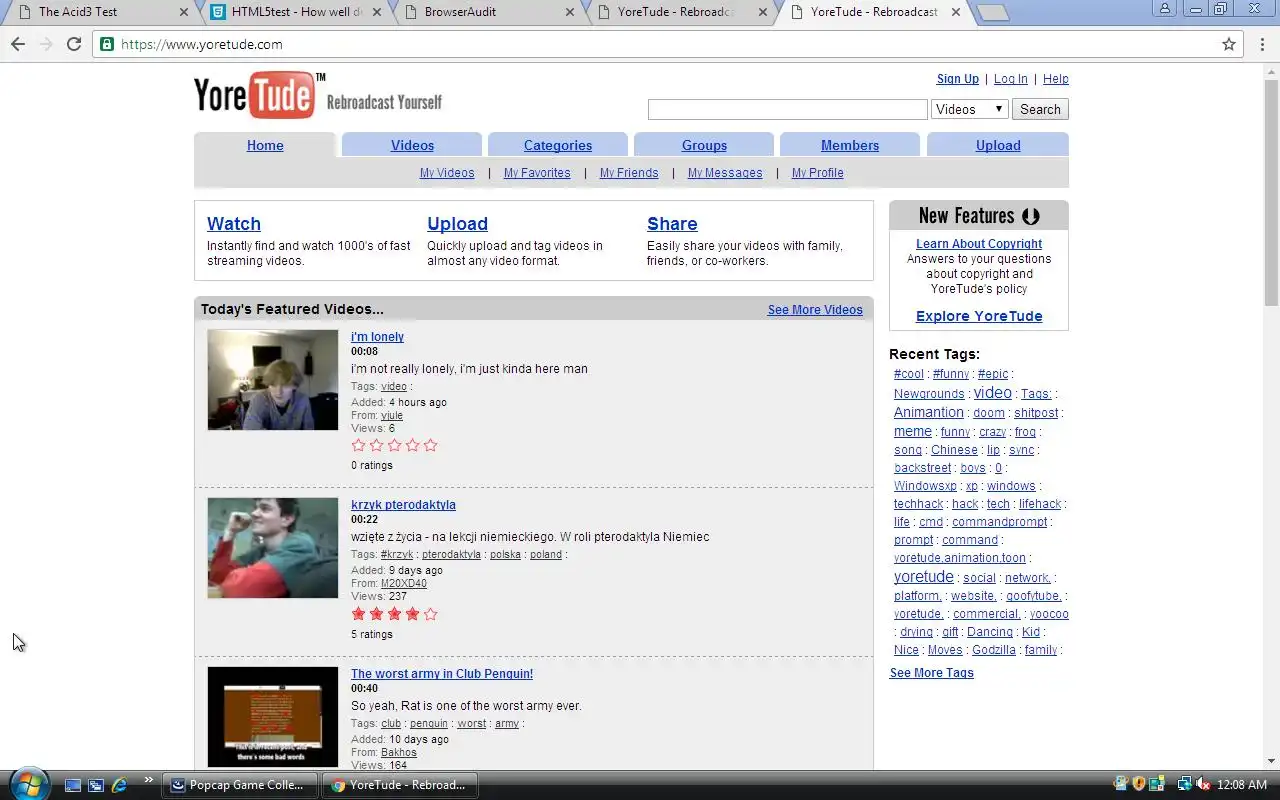Rate 'i'm lonely' one star
The height and width of the screenshot is (800, 1280).
[359, 445]
